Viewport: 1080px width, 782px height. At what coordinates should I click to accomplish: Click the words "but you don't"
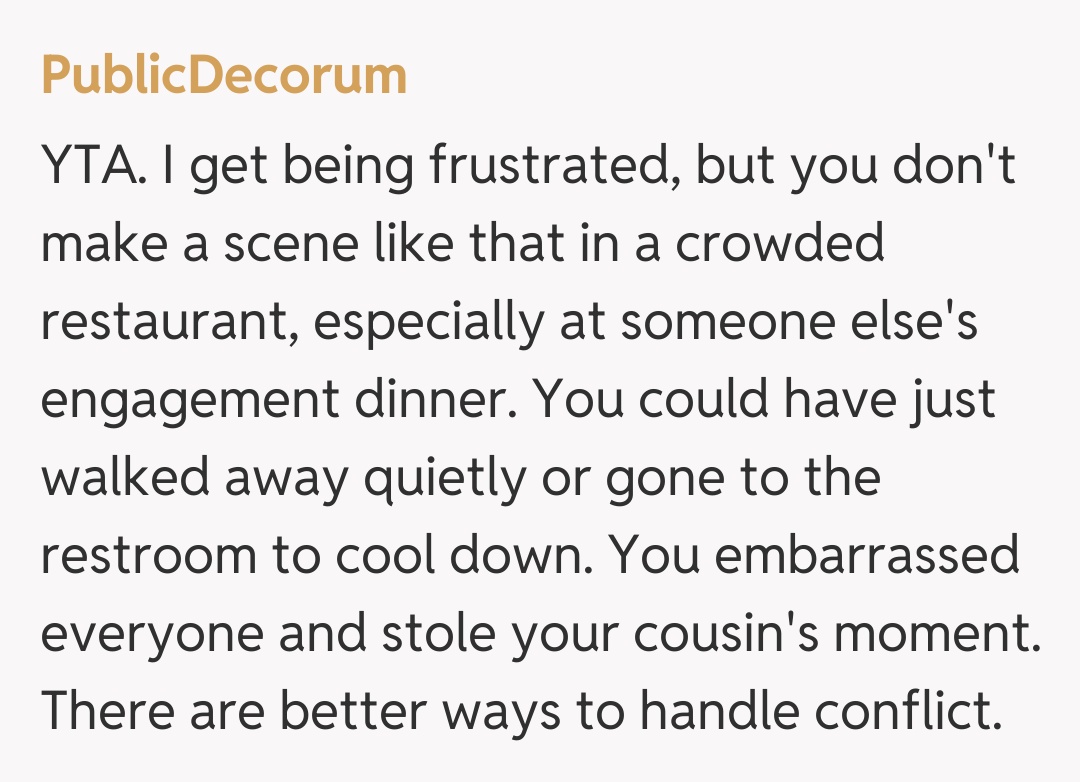(x=855, y=166)
